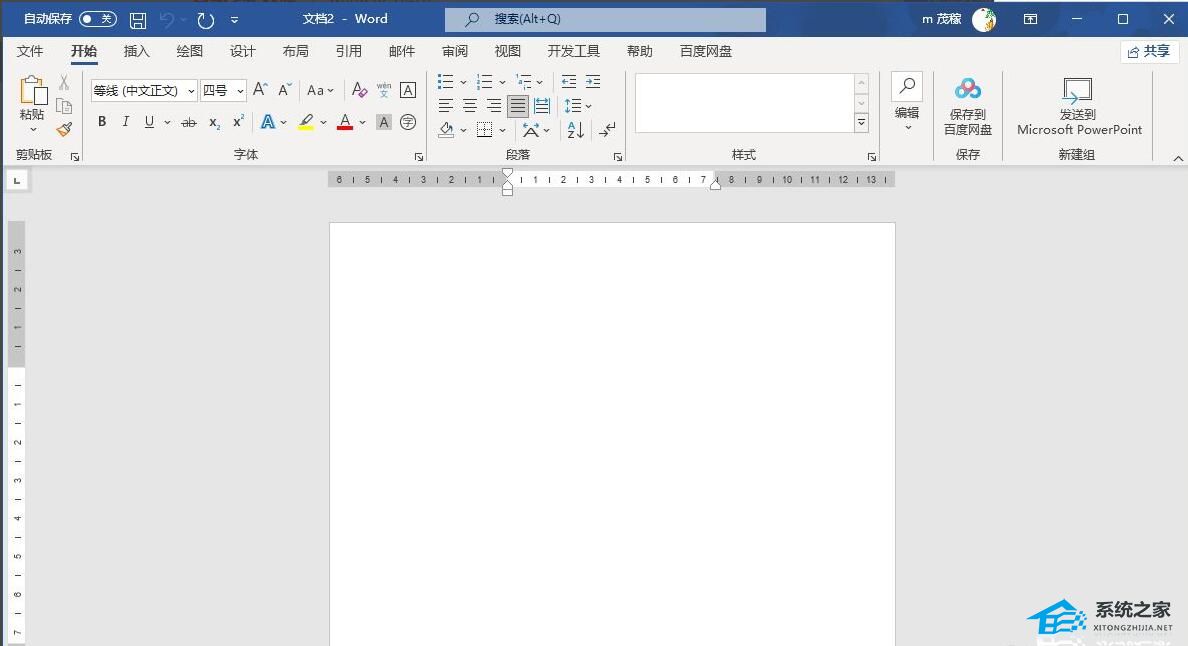Image resolution: width=1188 pixels, height=646 pixels.
Task: Toggle Bold formatting
Action: point(102,122)
